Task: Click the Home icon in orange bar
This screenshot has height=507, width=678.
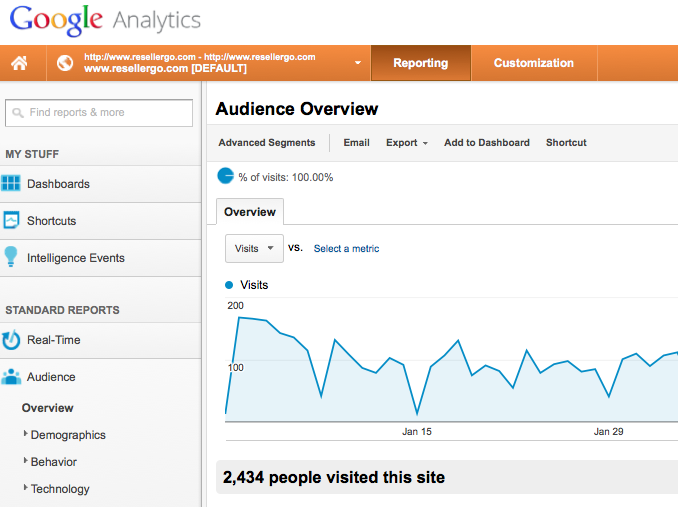Action: (19, 63)
